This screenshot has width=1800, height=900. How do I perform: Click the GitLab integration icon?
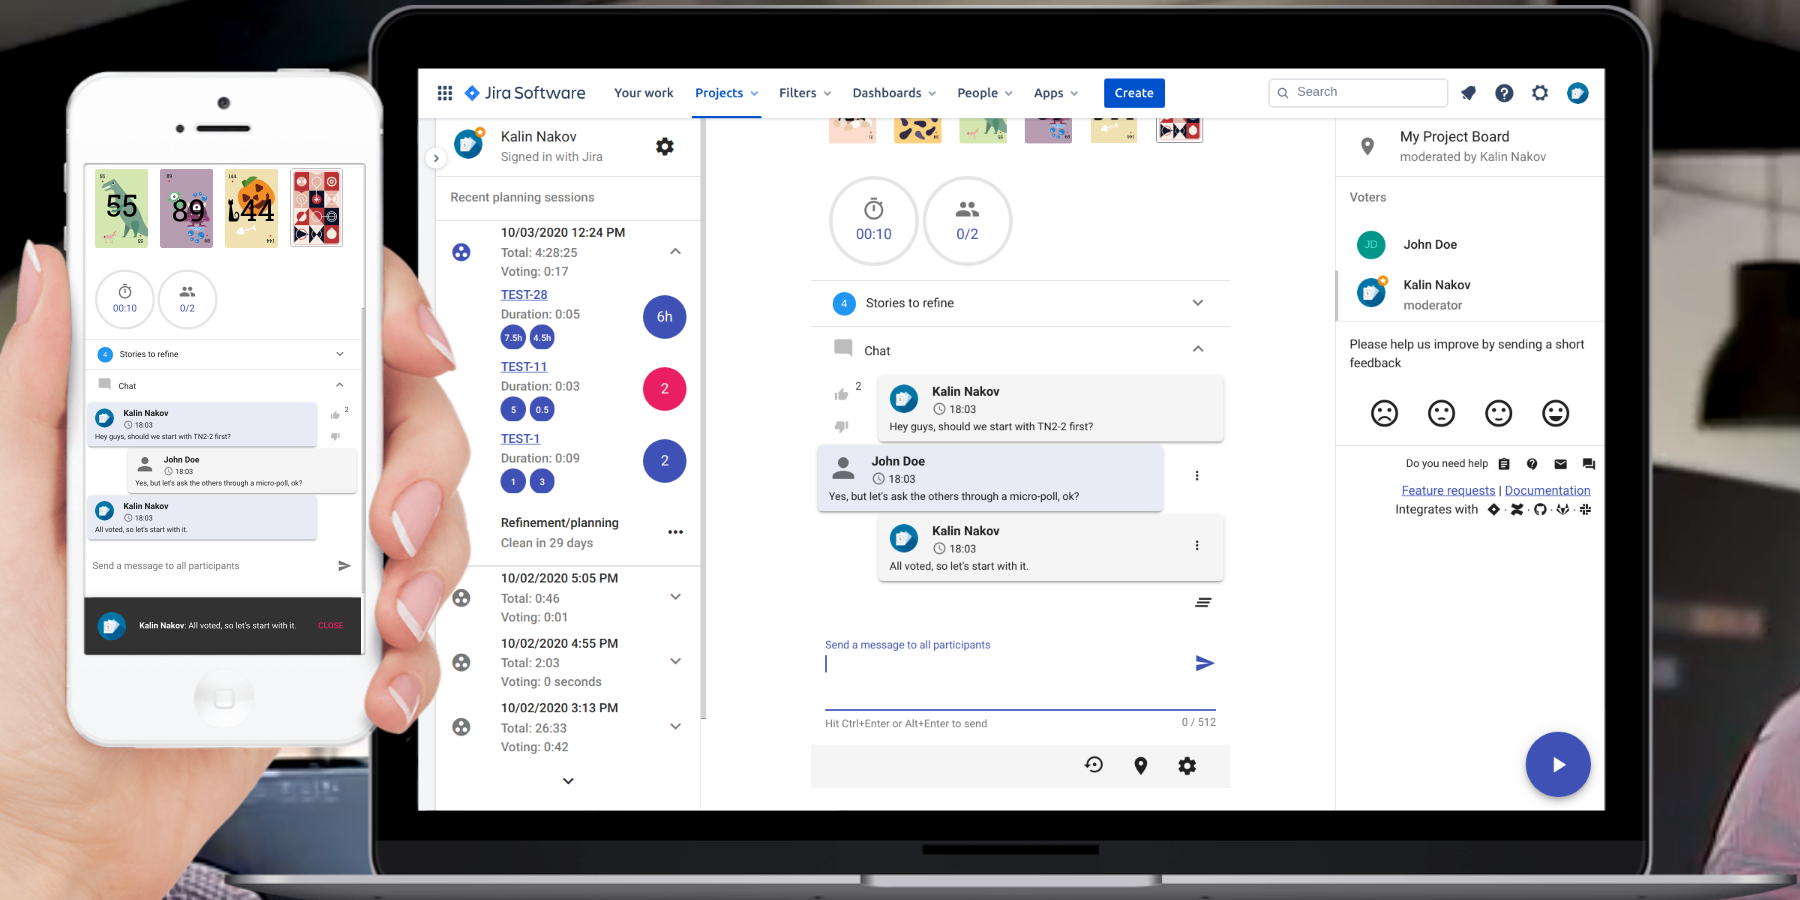click(x=1563, y=509)
